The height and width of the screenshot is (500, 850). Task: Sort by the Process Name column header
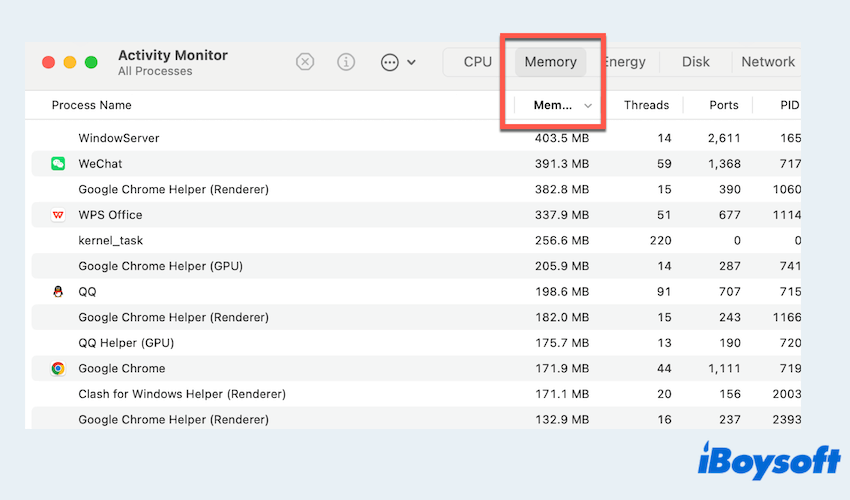tap(92, 105)
